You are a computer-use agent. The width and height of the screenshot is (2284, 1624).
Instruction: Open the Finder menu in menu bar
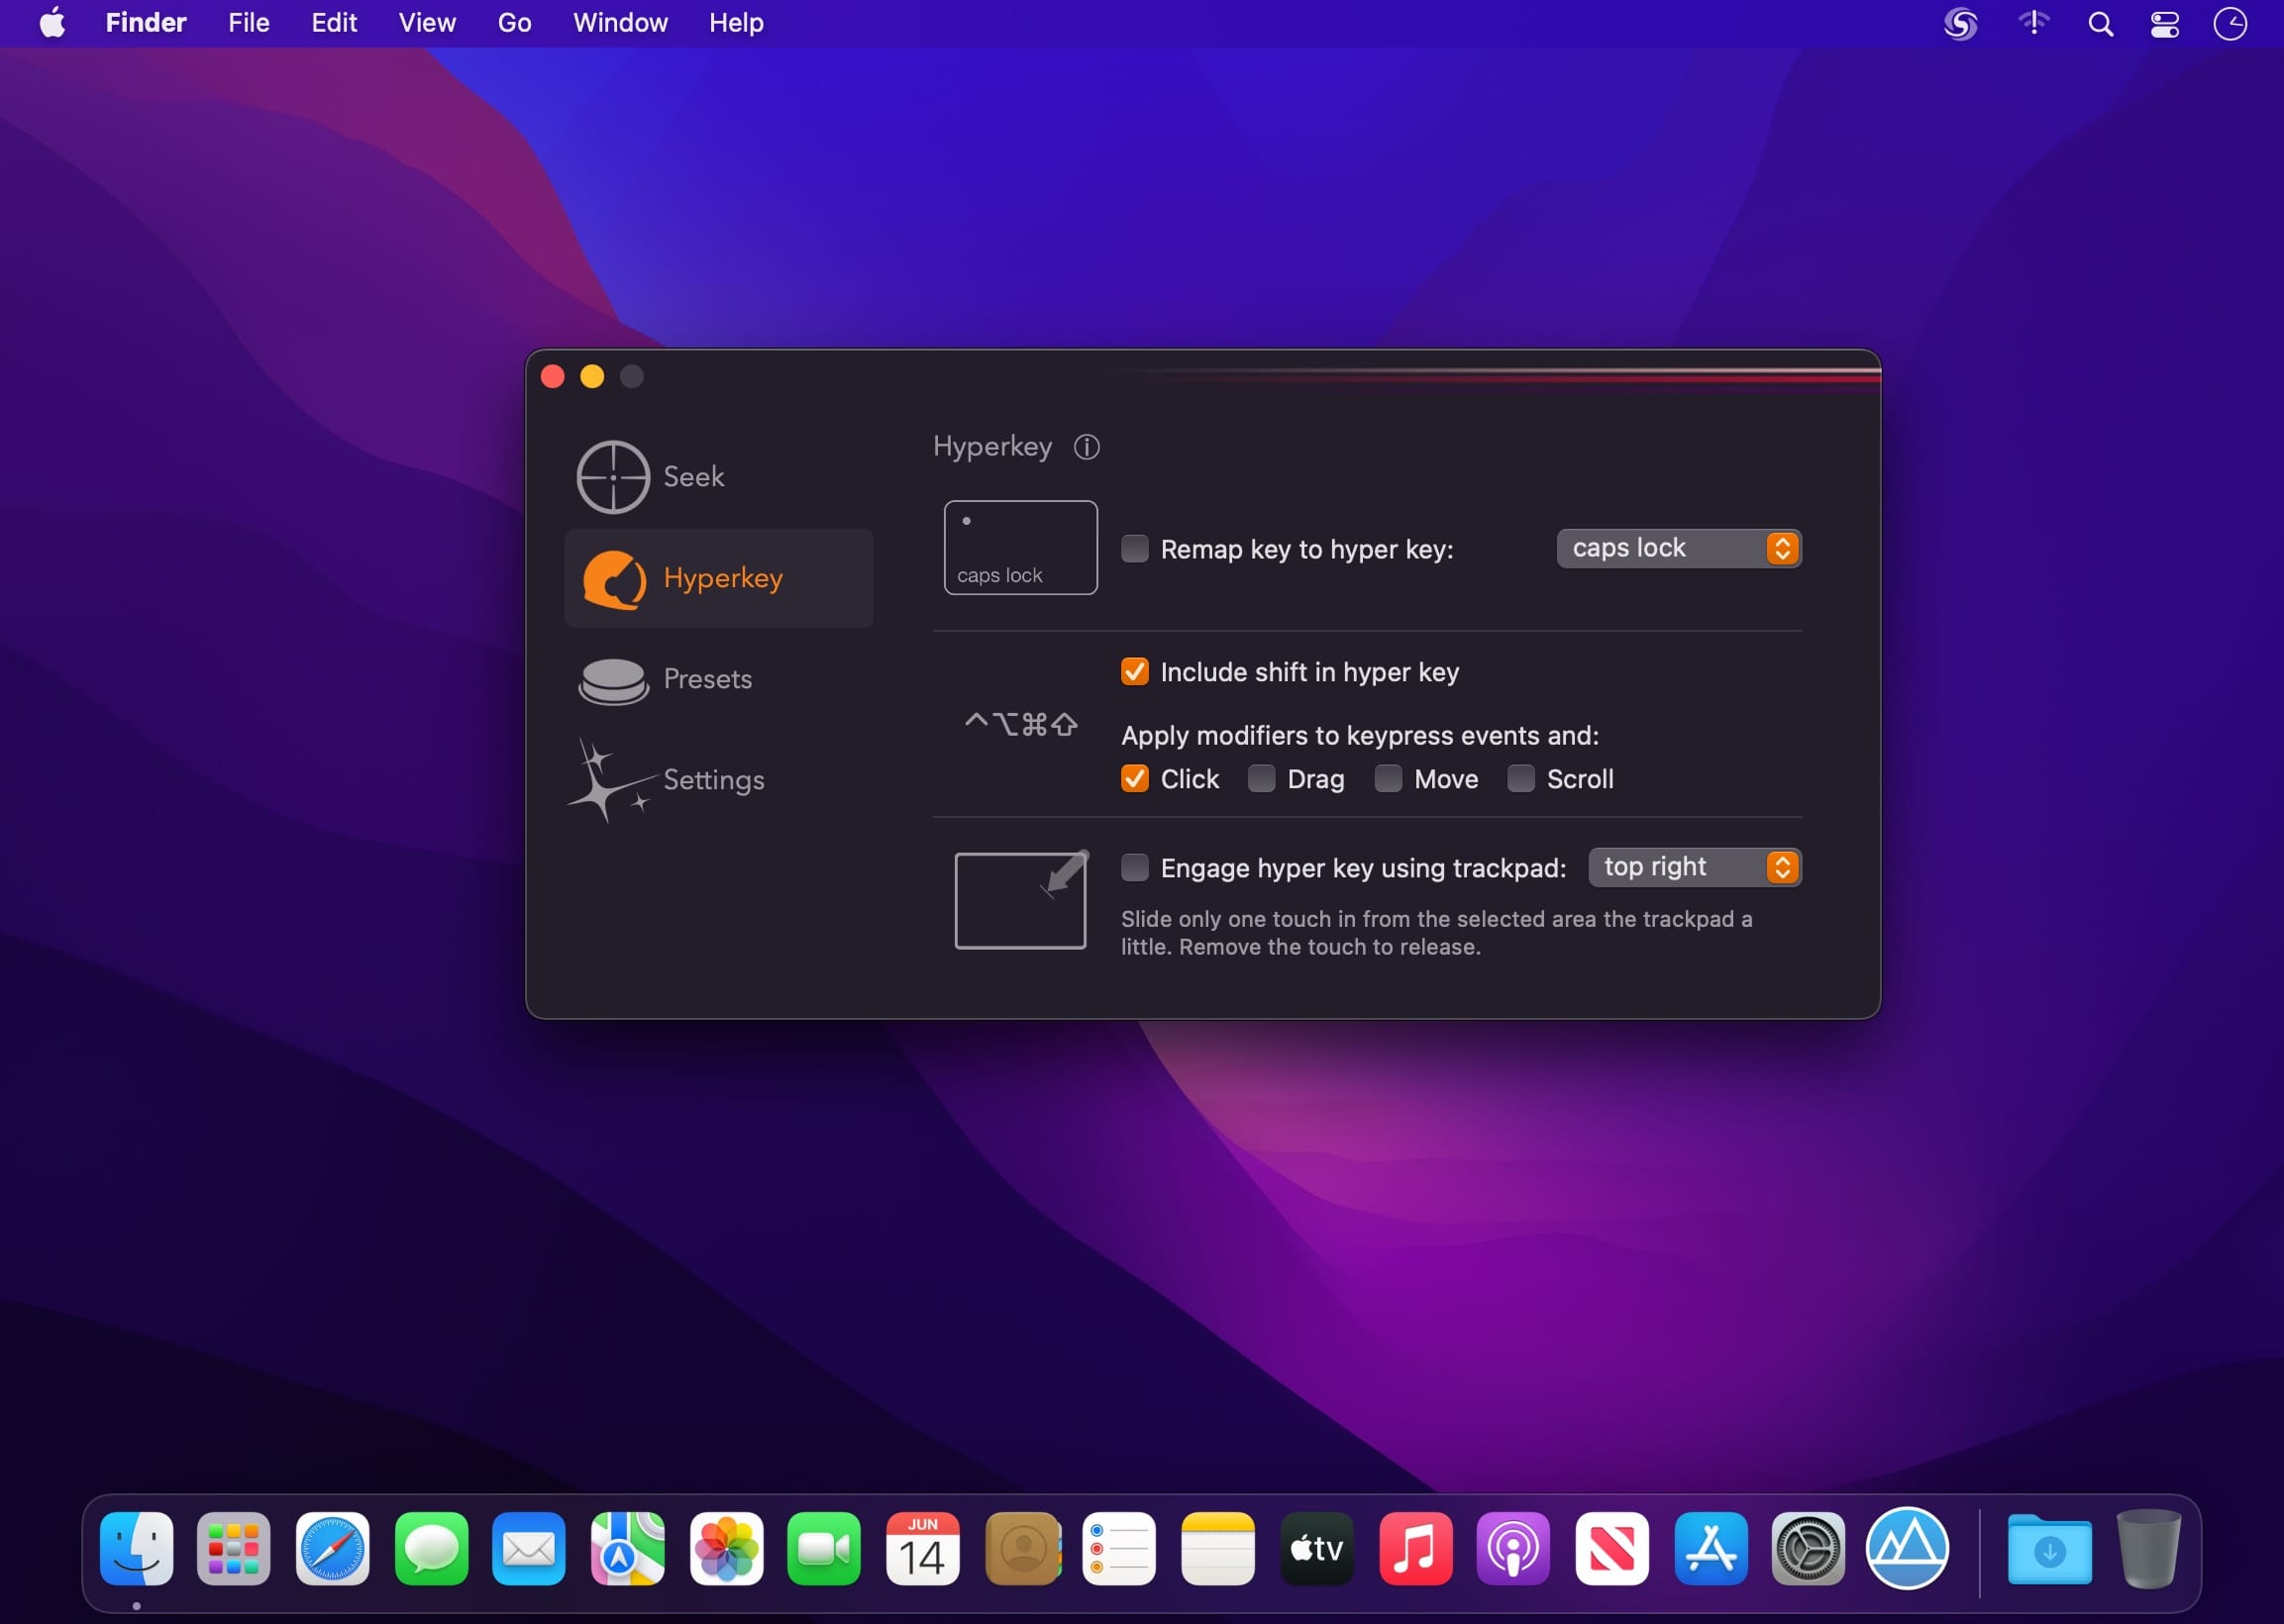[x=145, y=23]
